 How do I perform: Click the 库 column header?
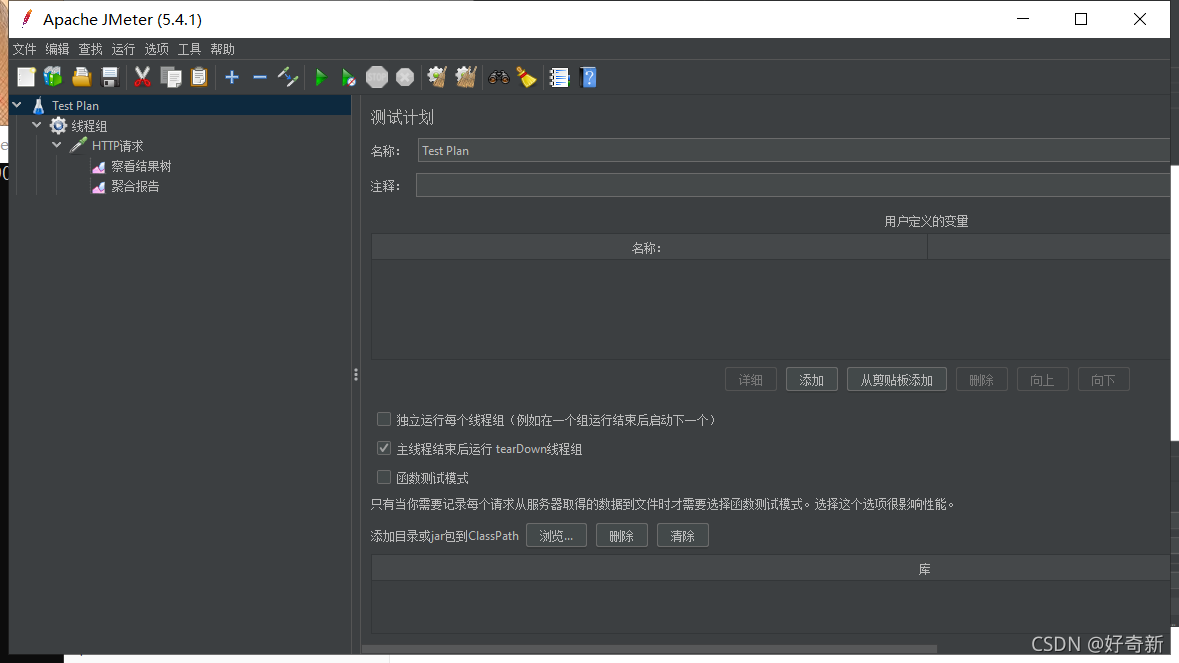[x=771, y=568]
